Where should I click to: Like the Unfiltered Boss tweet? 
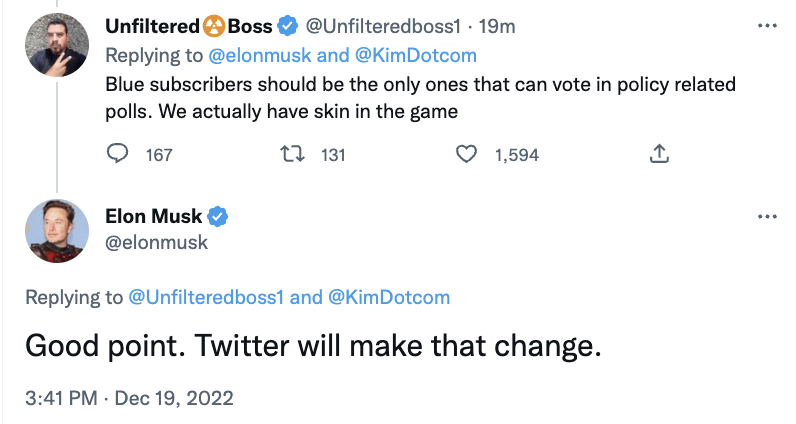click(466, 154)
